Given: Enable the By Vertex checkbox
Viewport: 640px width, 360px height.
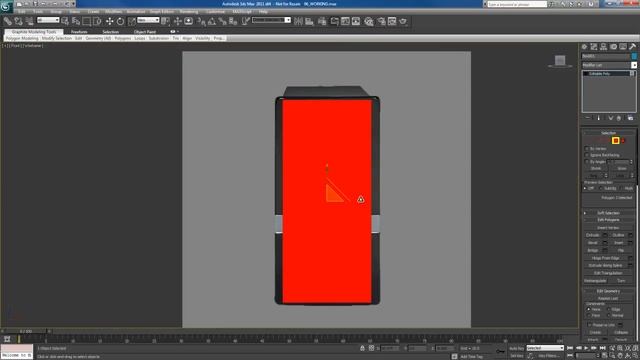Looking at the screenshot, I should [587, 149].
